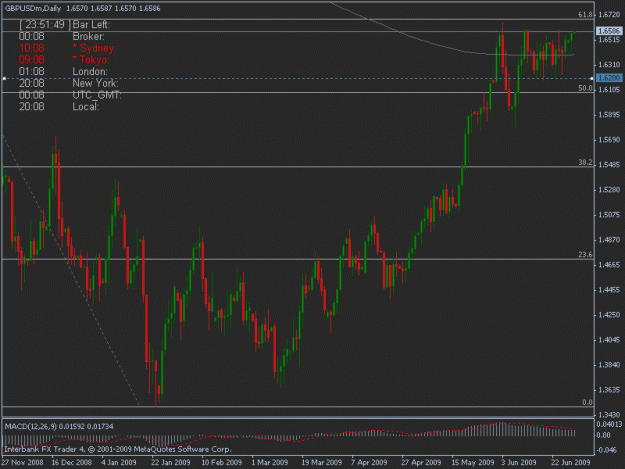This screenshot has width=625, height=469.
Task: Click the GBPUSDm,Daily chart title text
Action: click(x=33, y=8)
